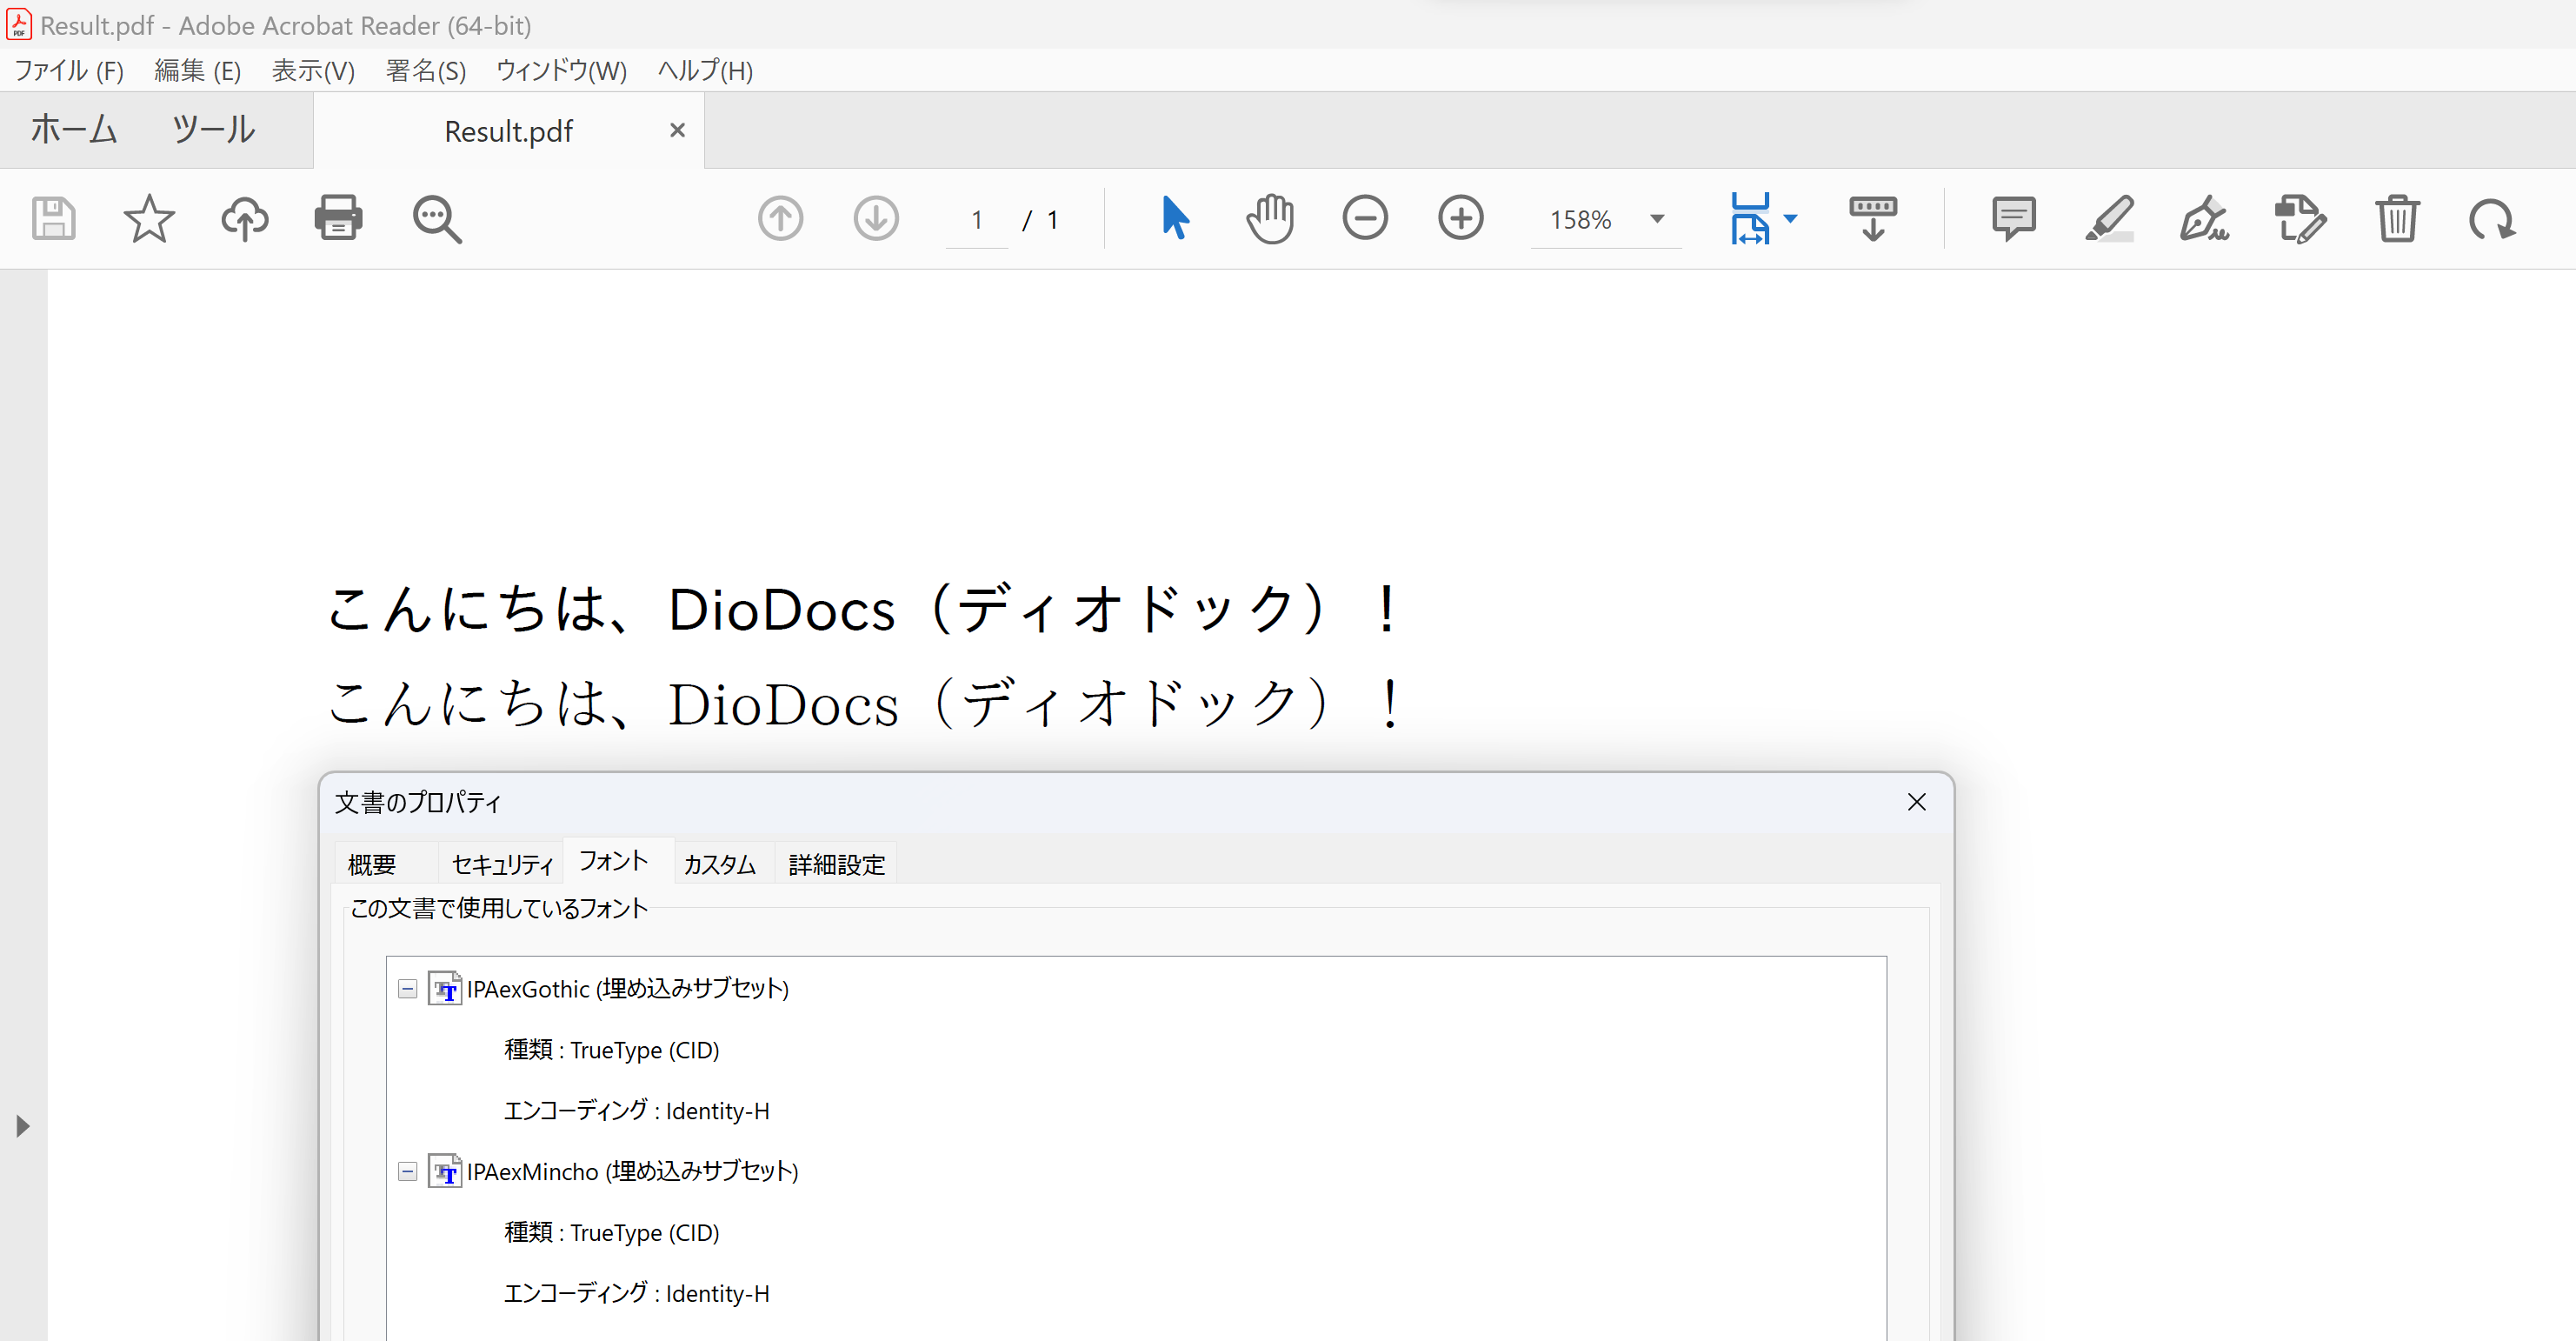This screenshot has width=2576, height=1341.
Task: Expand the left navigation pane
Action: 23,1126
